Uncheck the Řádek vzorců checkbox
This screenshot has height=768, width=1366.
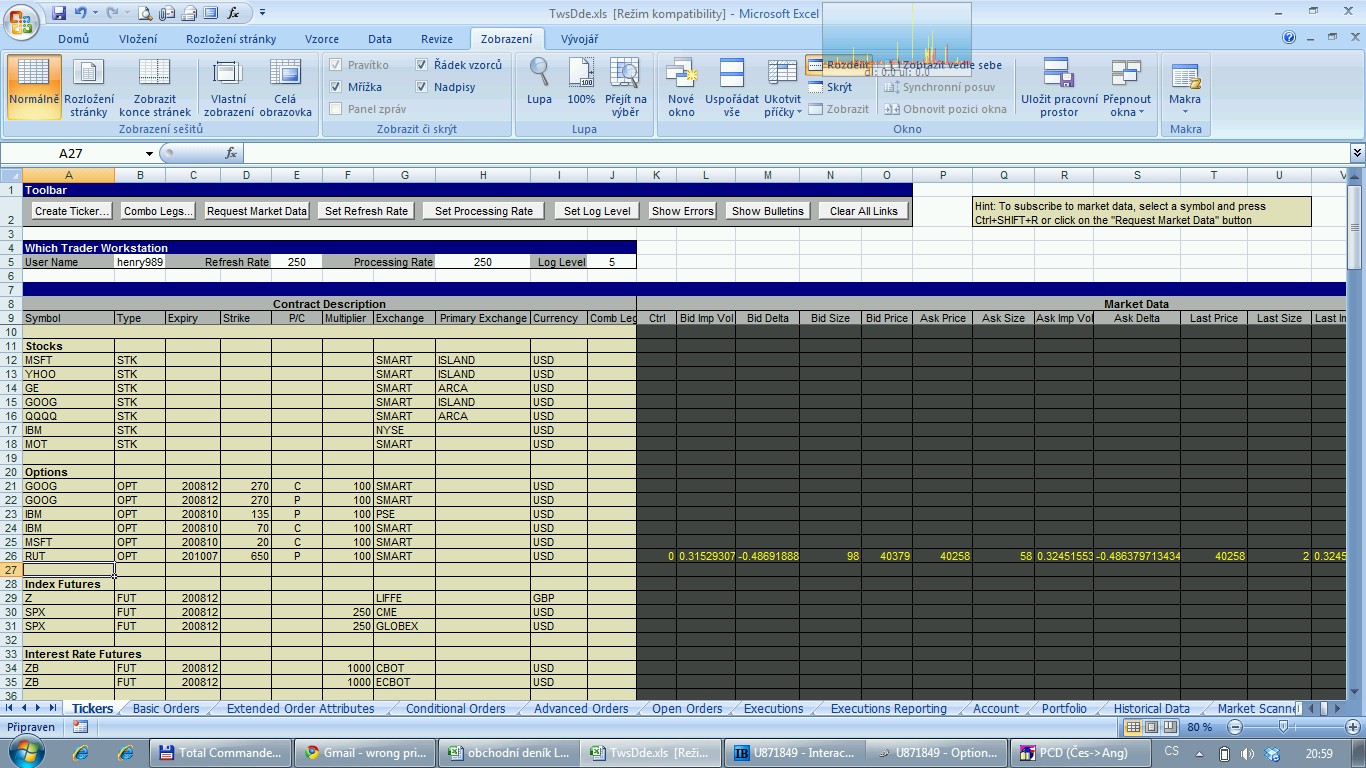[x=422, y=65]
